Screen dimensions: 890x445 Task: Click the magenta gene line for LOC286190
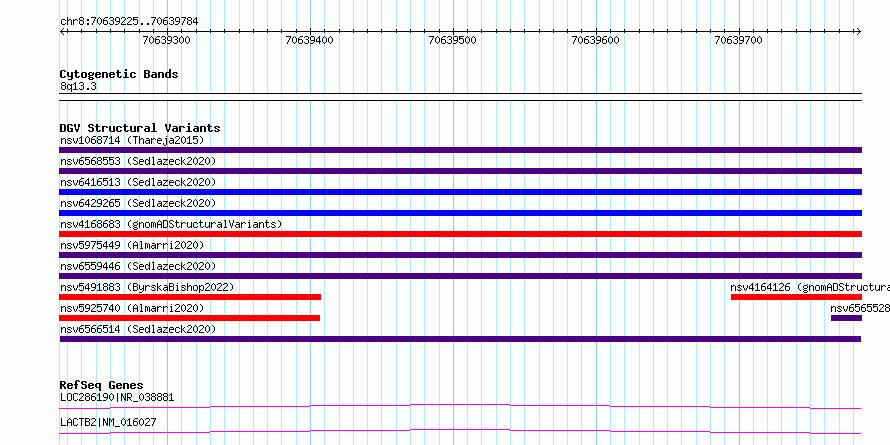coord(460,406)
